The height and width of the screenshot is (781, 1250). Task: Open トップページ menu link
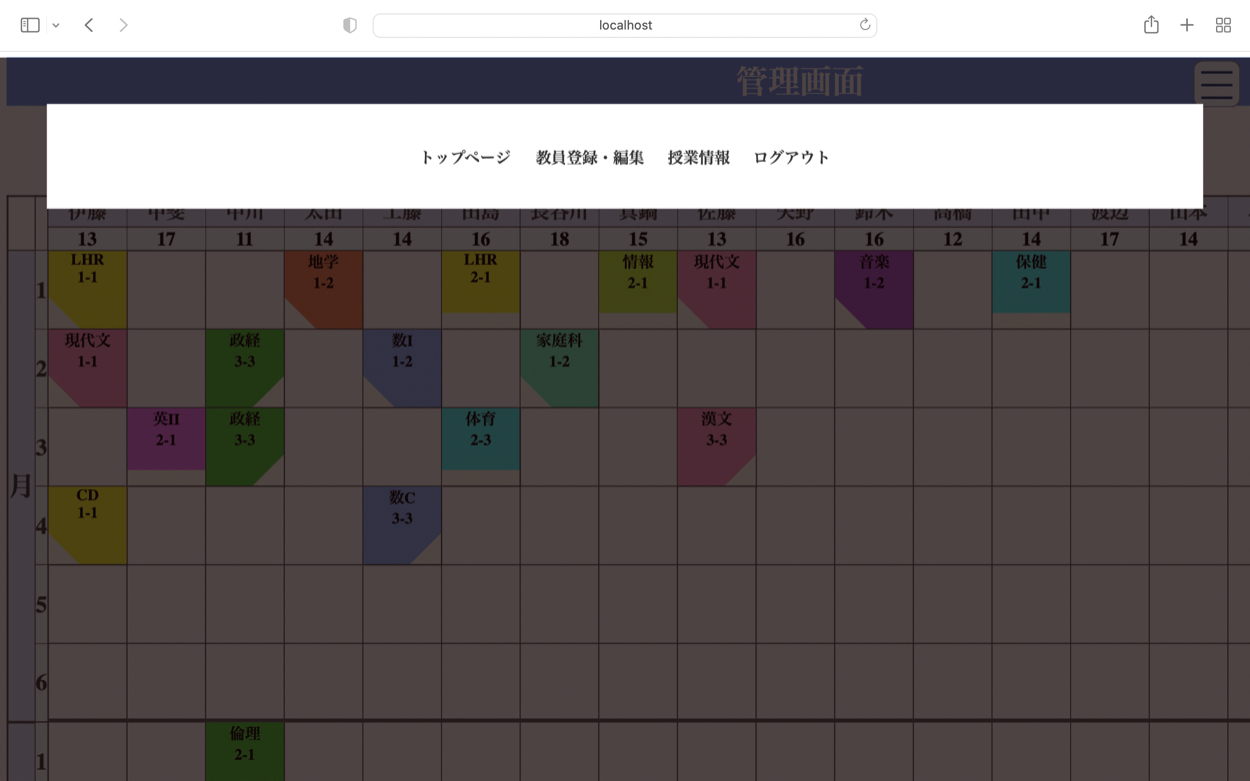coord(465,157)
